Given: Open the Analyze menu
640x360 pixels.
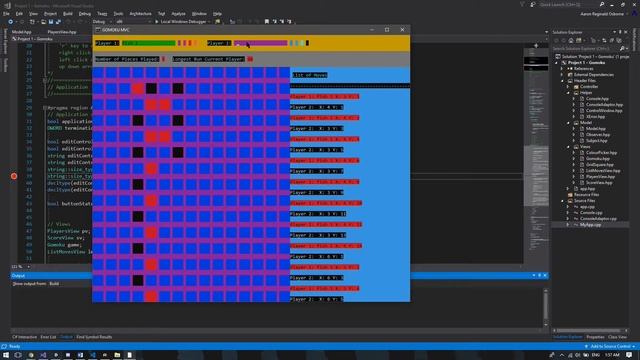Looking at the screenshot, I should click(178, 13).
